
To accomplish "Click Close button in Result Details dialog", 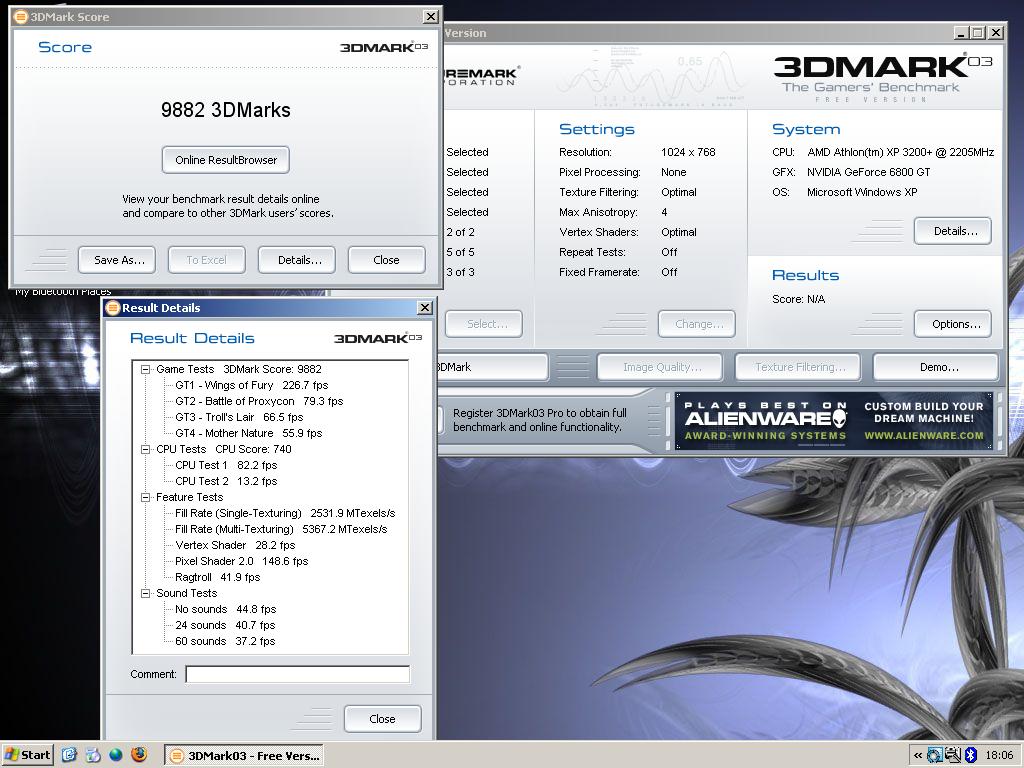I will tap(382, 719).
